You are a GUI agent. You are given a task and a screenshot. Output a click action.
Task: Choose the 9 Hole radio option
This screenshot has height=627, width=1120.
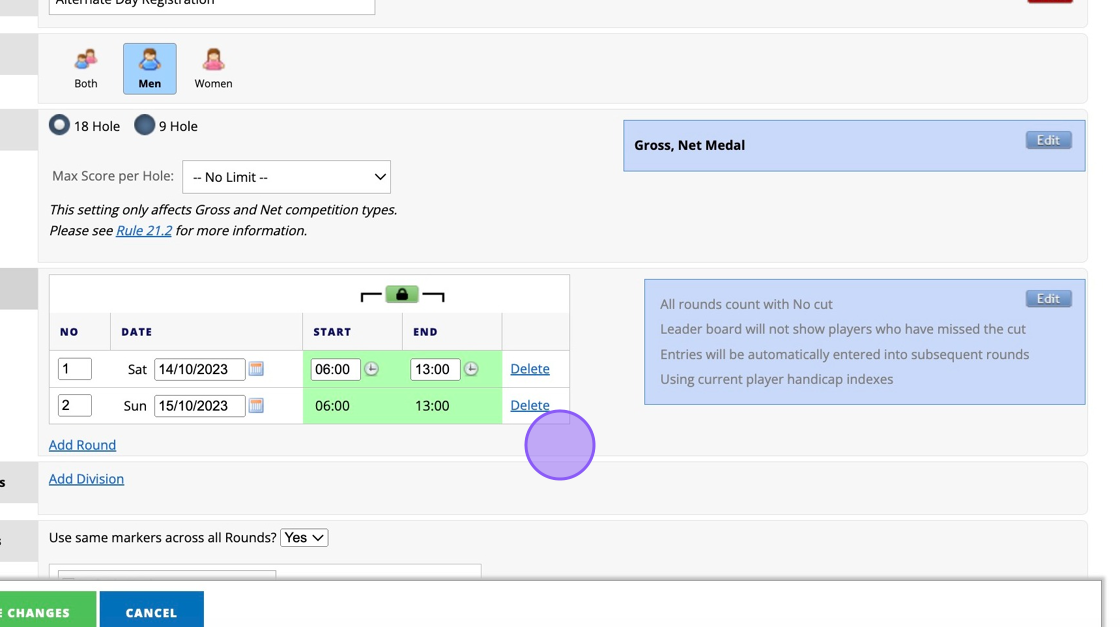click(144, 125)
